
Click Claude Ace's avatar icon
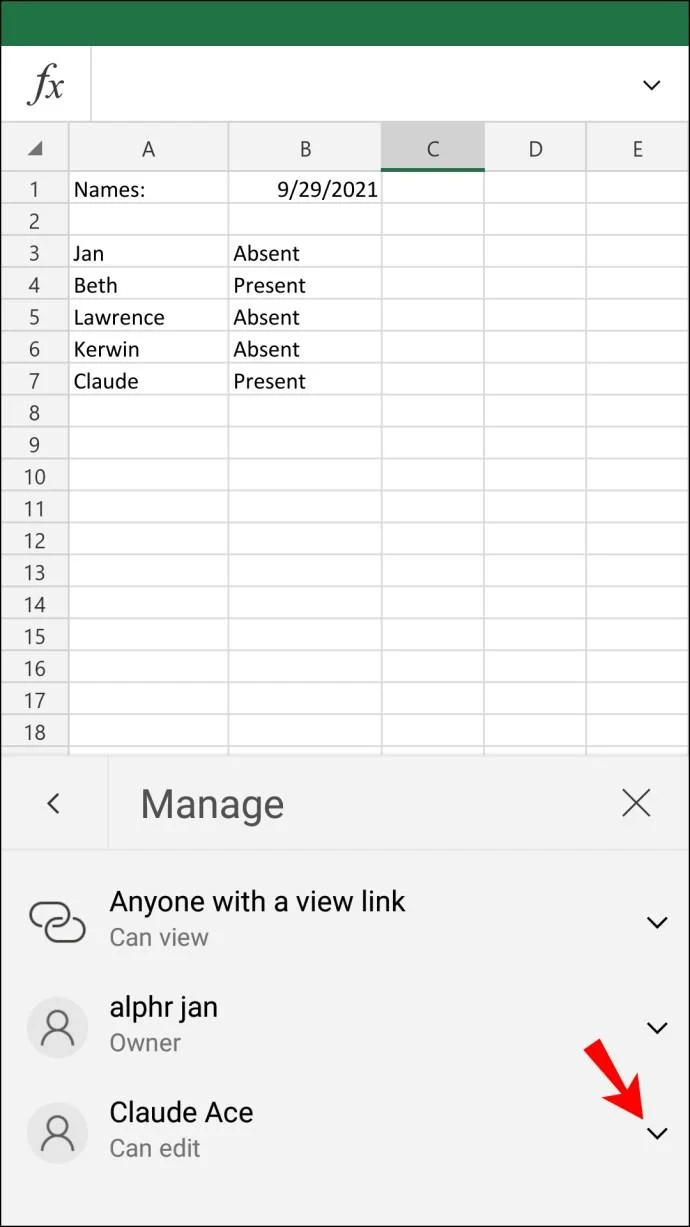point(58,1132)
